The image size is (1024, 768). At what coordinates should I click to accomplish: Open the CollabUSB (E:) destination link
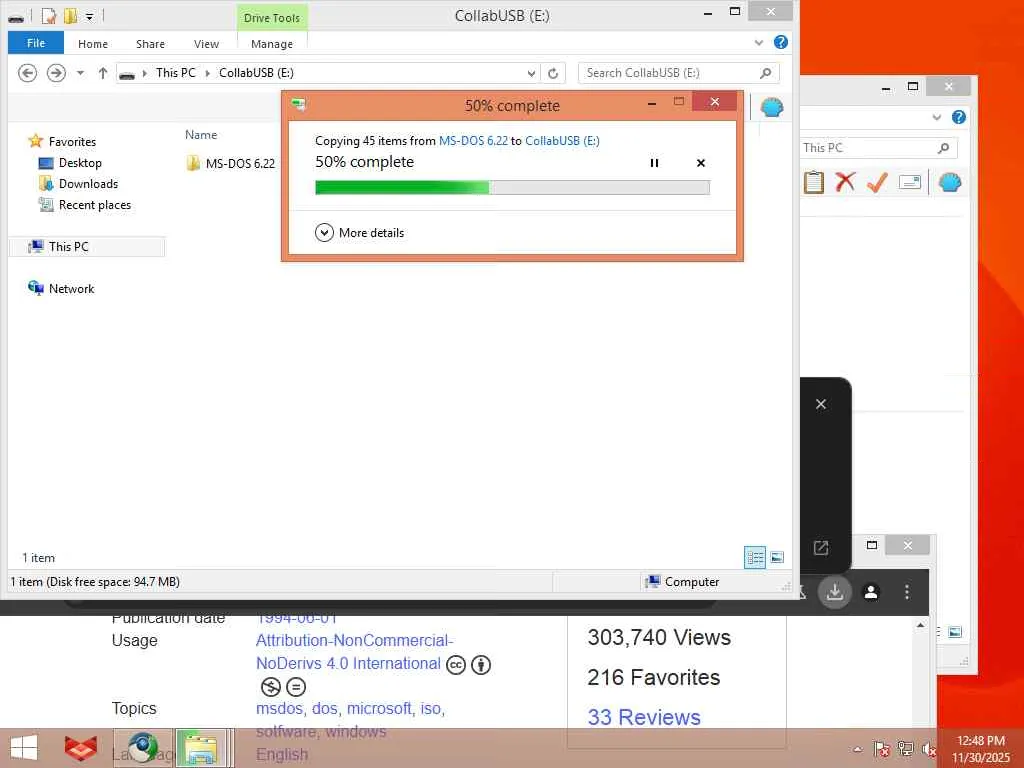coord(562,140)
